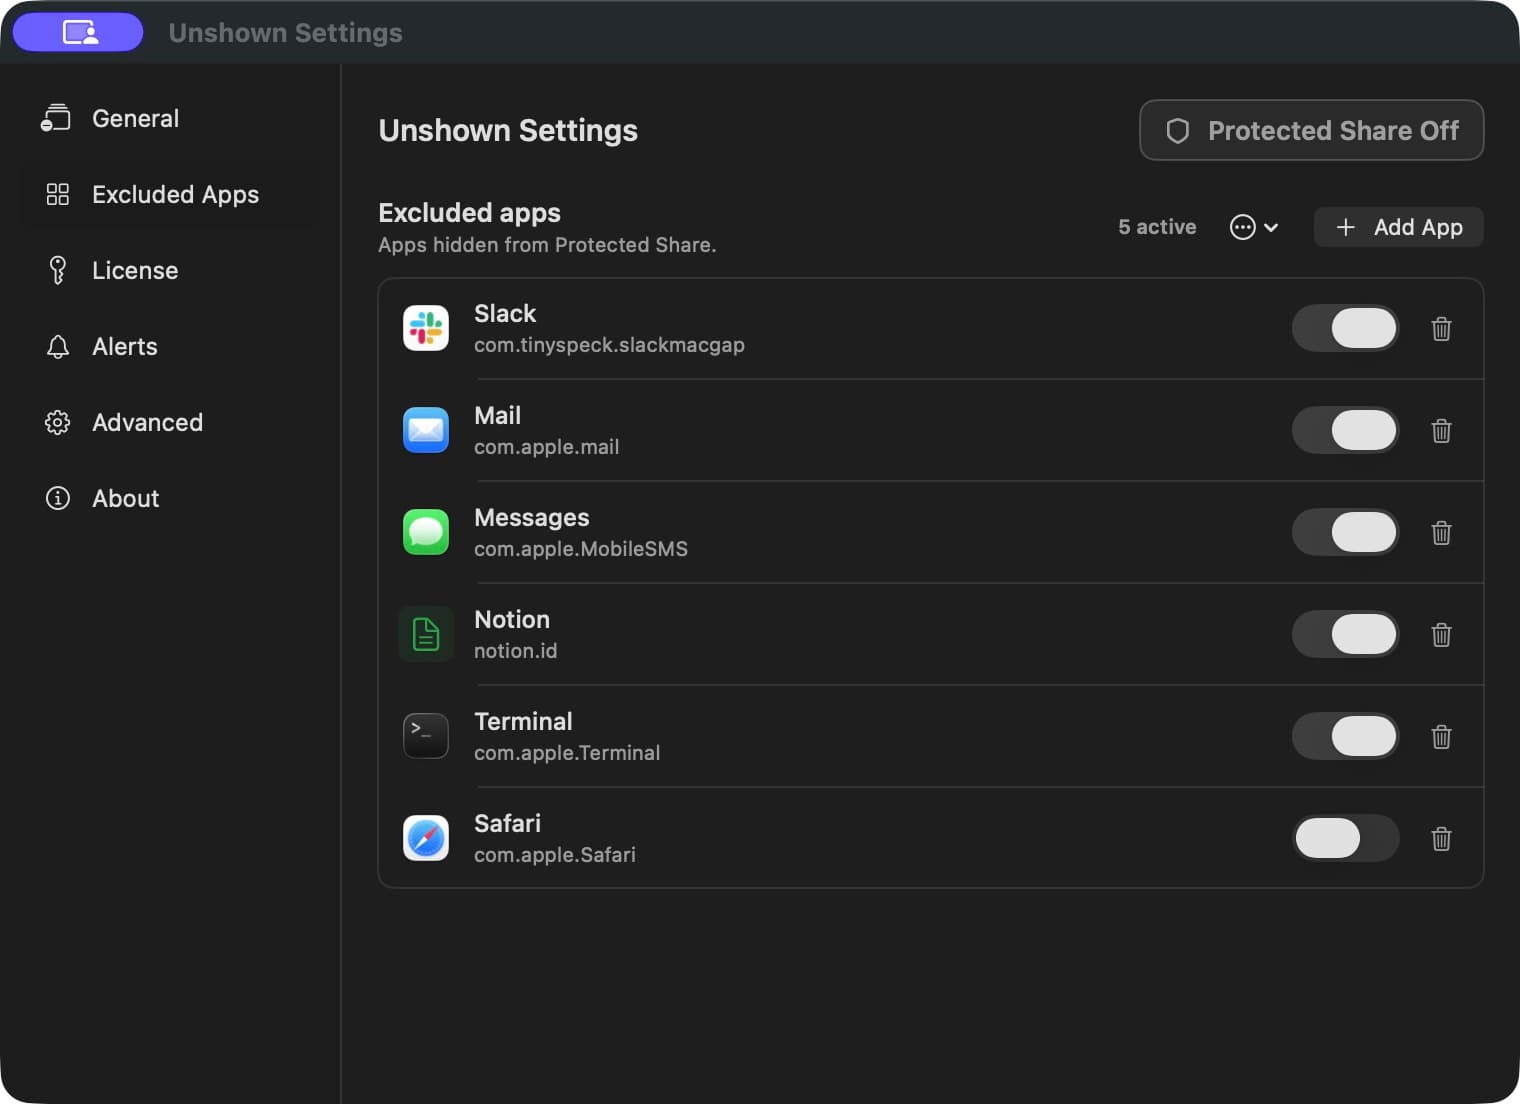Image resolution: width=1520 pixels, height=1104 pixels.
Task: Go to the License section
Action: point(170,270)
